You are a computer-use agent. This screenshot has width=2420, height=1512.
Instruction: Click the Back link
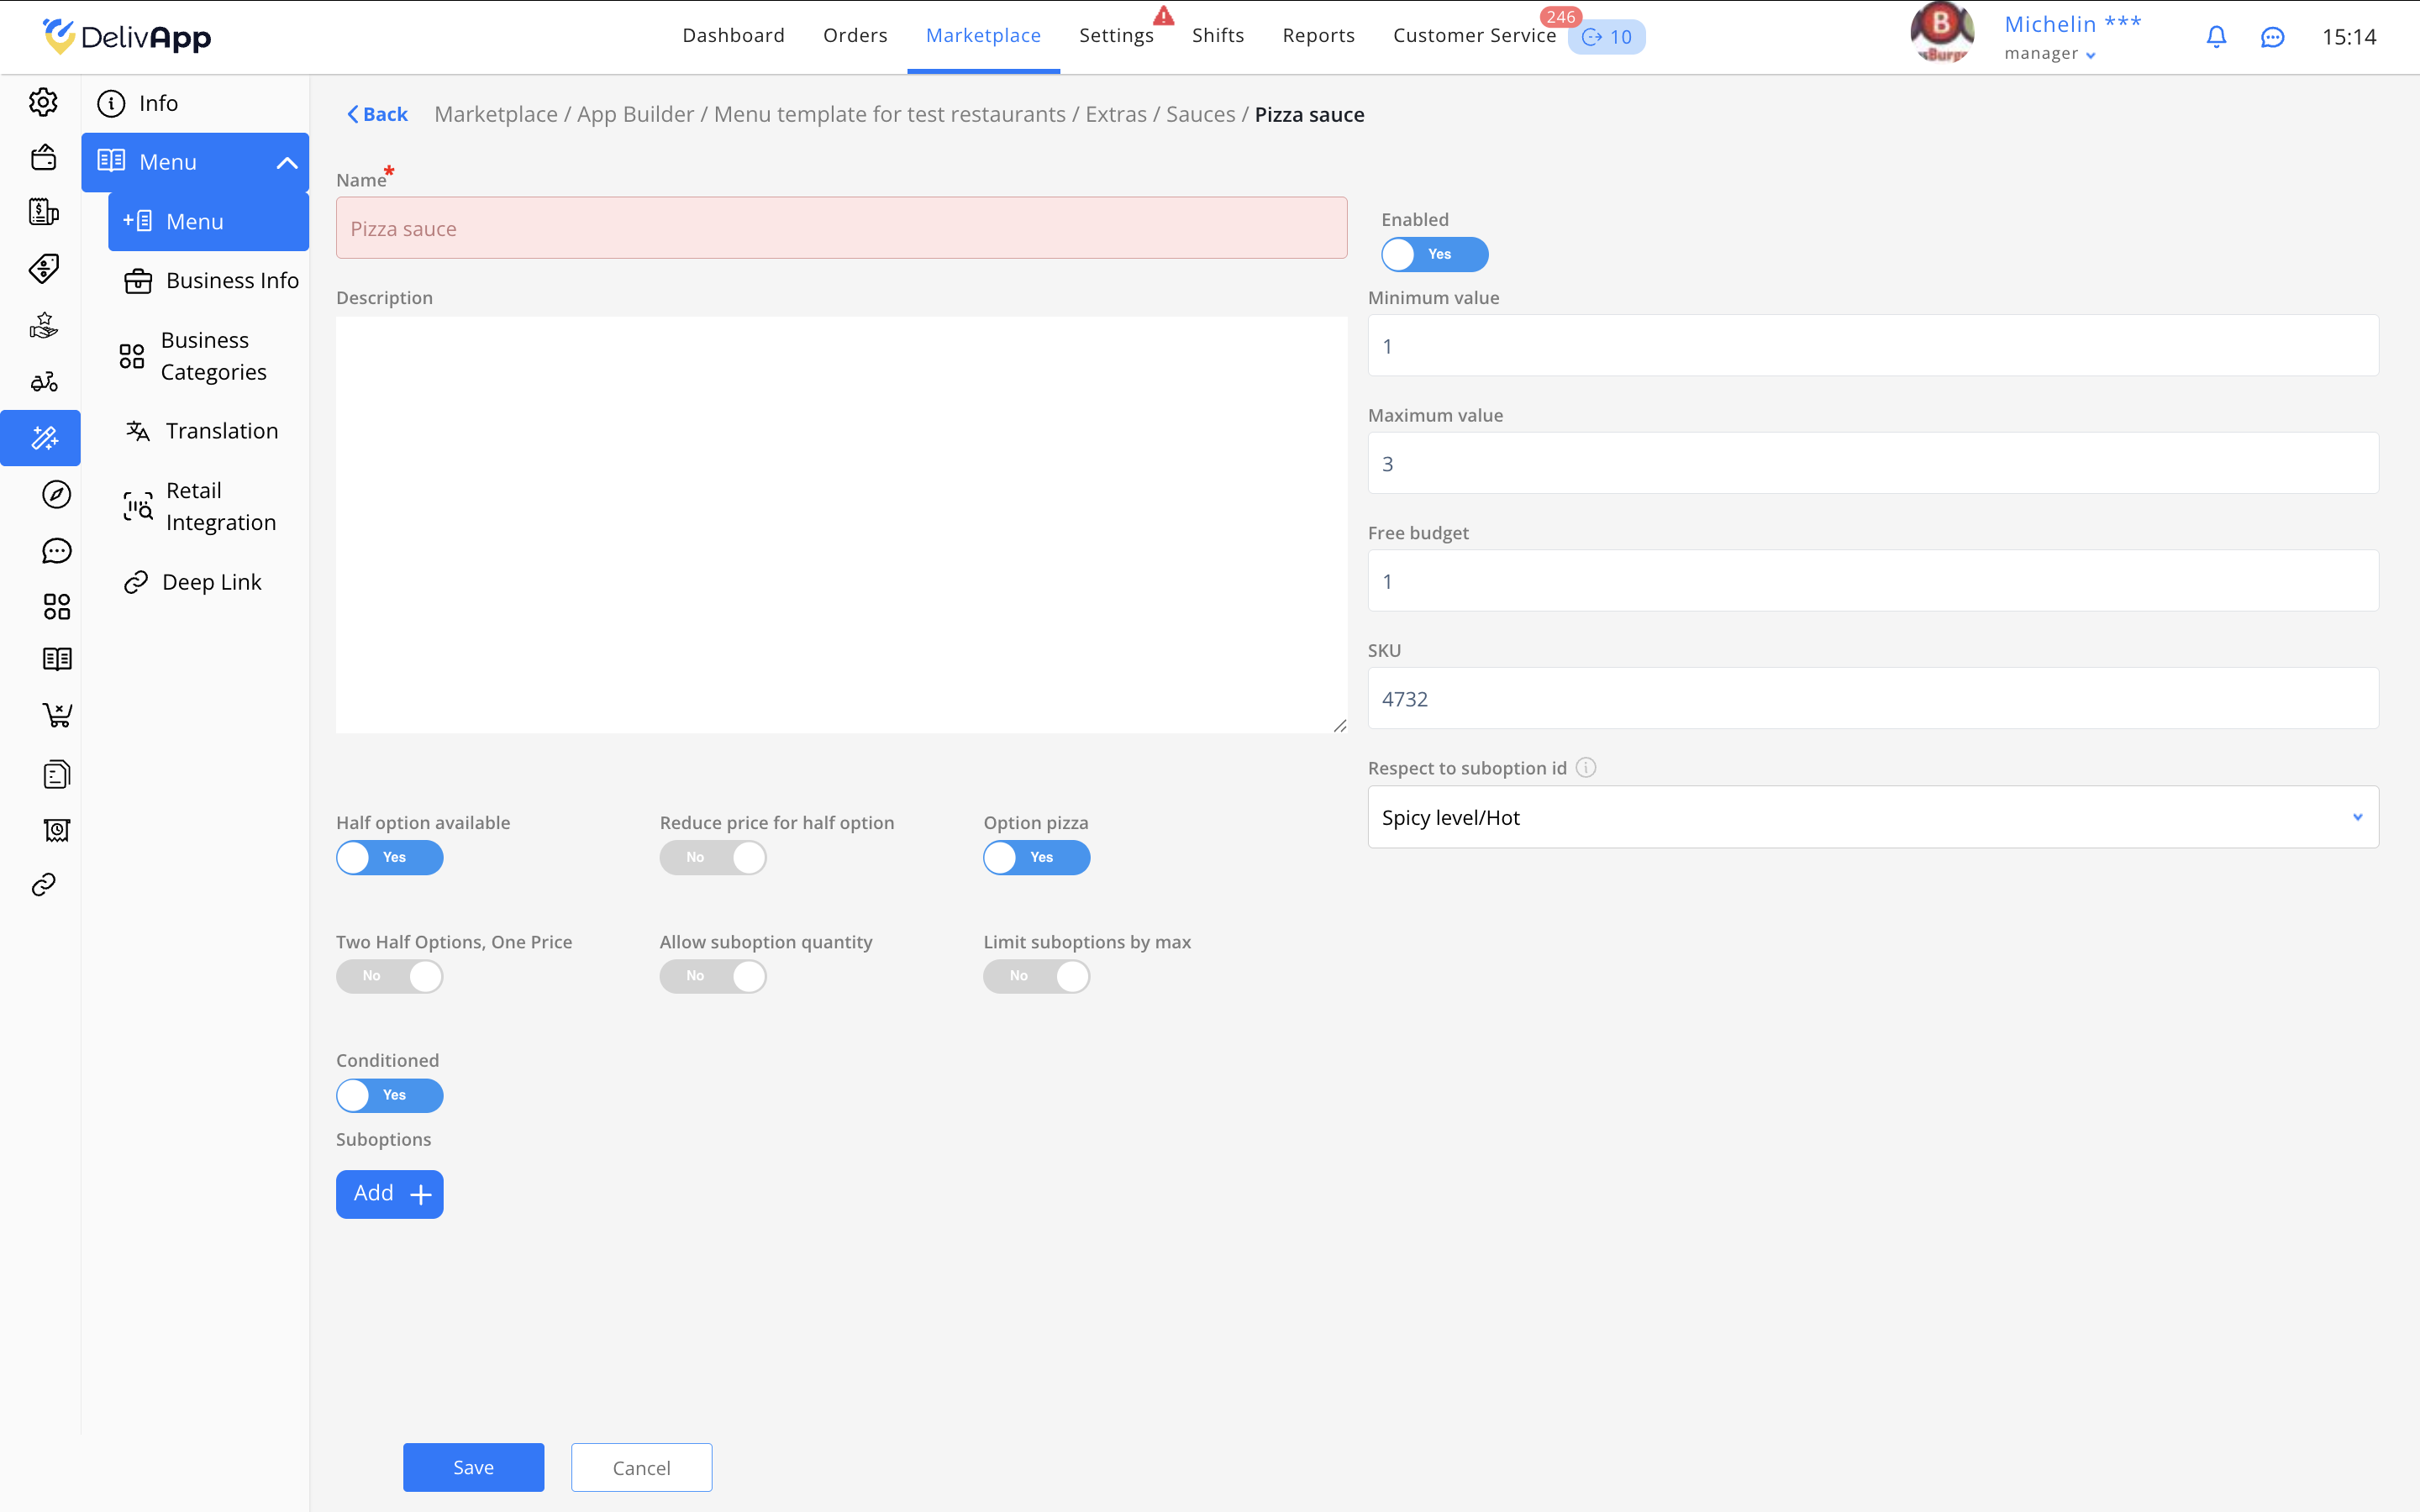coord(377,114)
